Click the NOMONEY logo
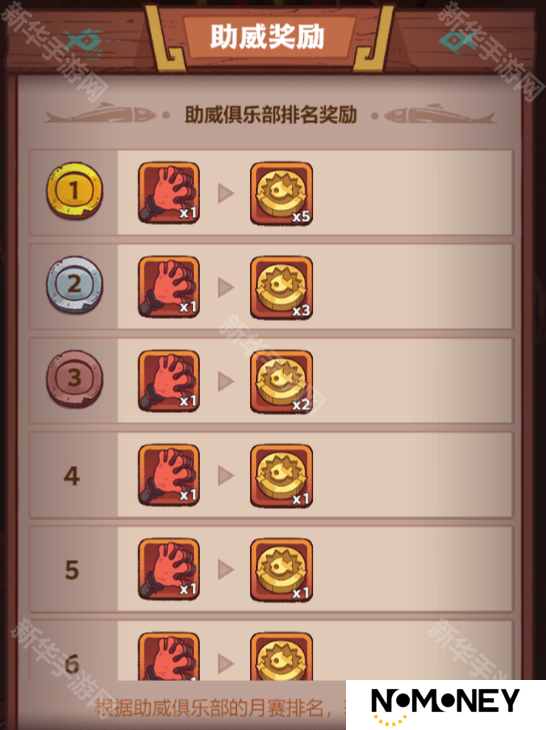The width and height of the screenshot is (546, 730). [x=445, y=704]
